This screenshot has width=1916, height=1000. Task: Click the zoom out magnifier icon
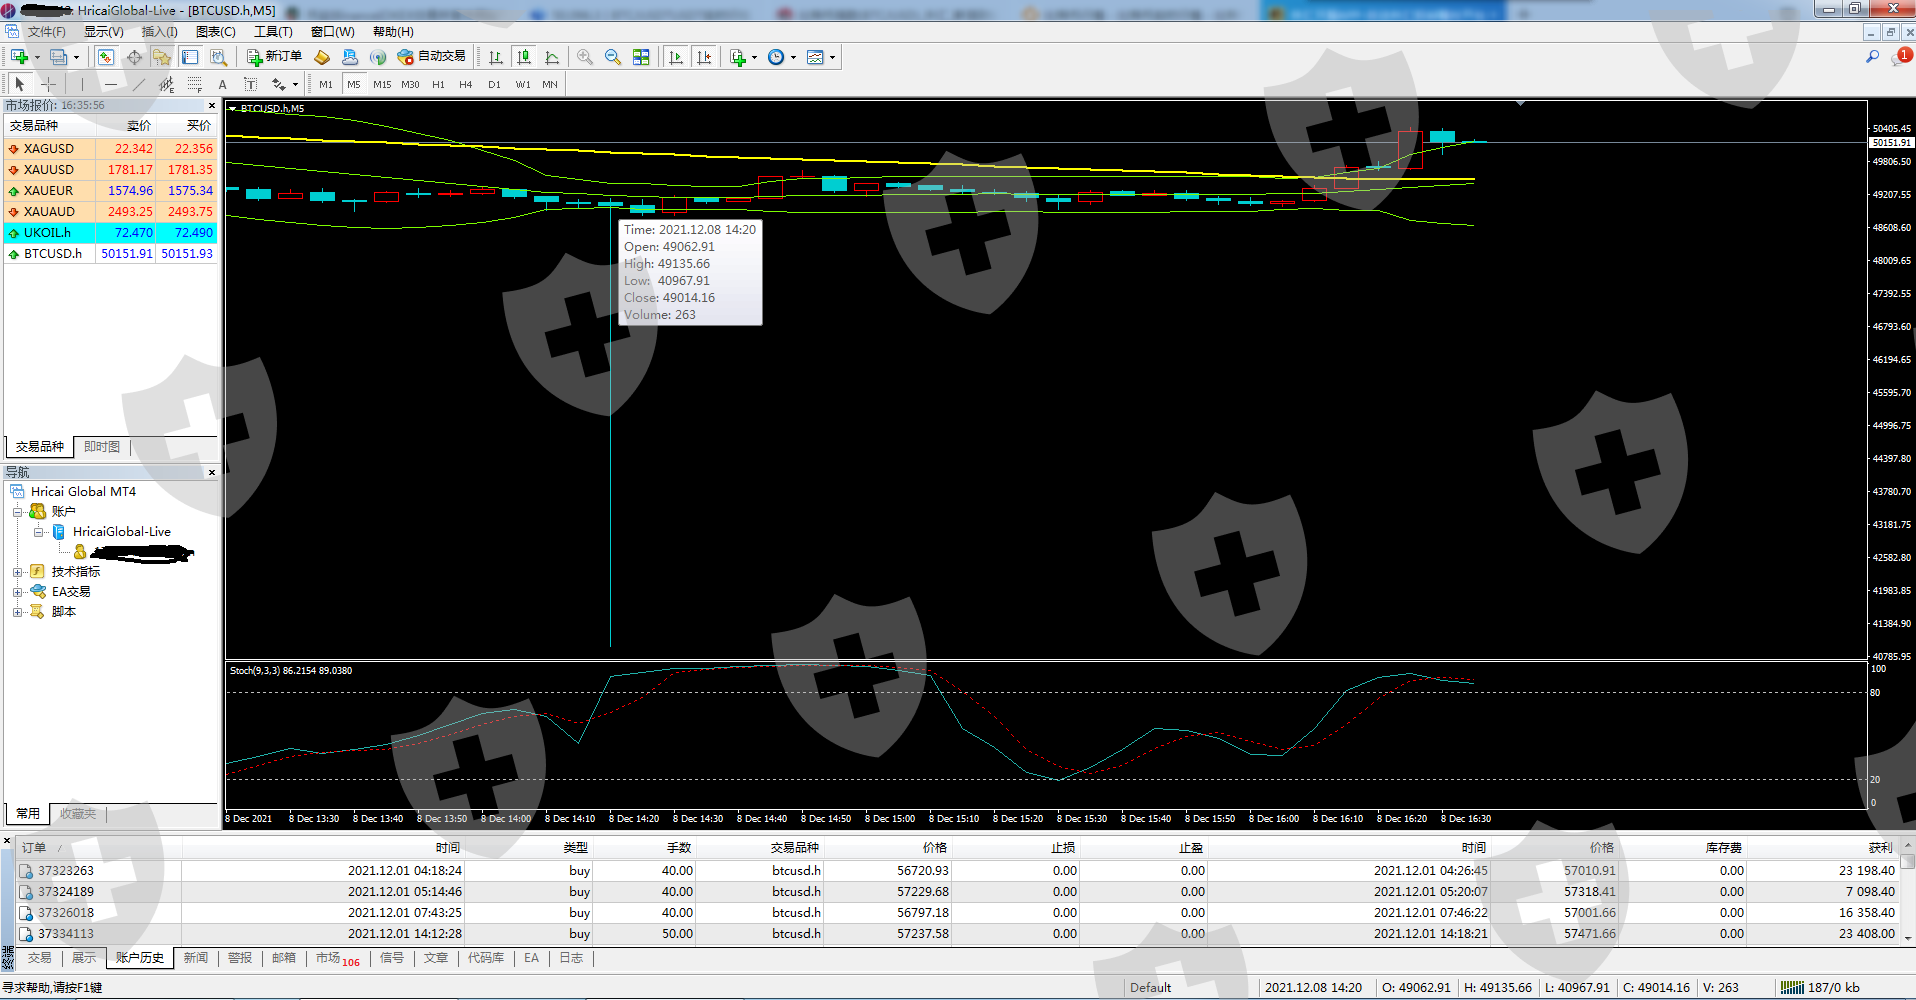[613, 58]
